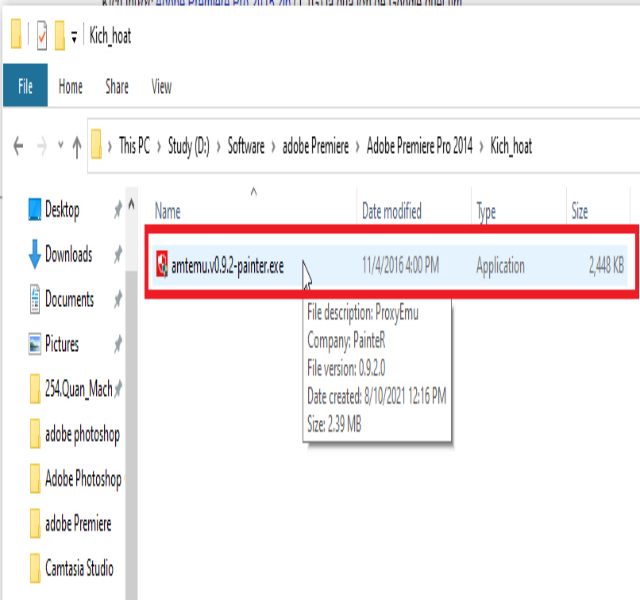640x600 pixels.
Task: Click the 2,448 KB size cell
Action: (607, 266)
